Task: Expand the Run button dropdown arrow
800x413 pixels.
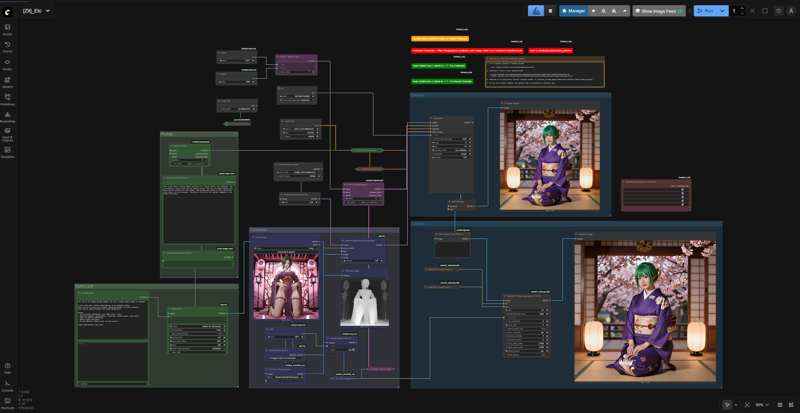Action: point(722,11)
